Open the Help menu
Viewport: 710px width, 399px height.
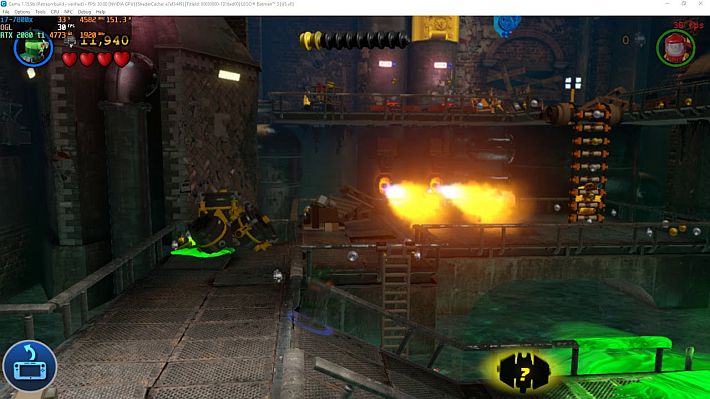(101, 12)
